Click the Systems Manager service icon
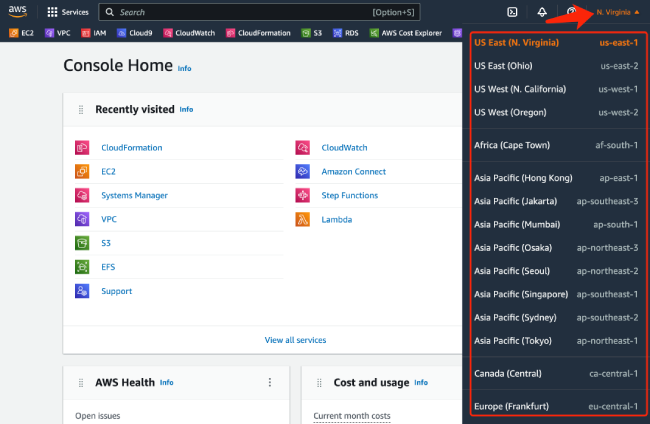This screenshot has width=650, height=424. [82, 196]
